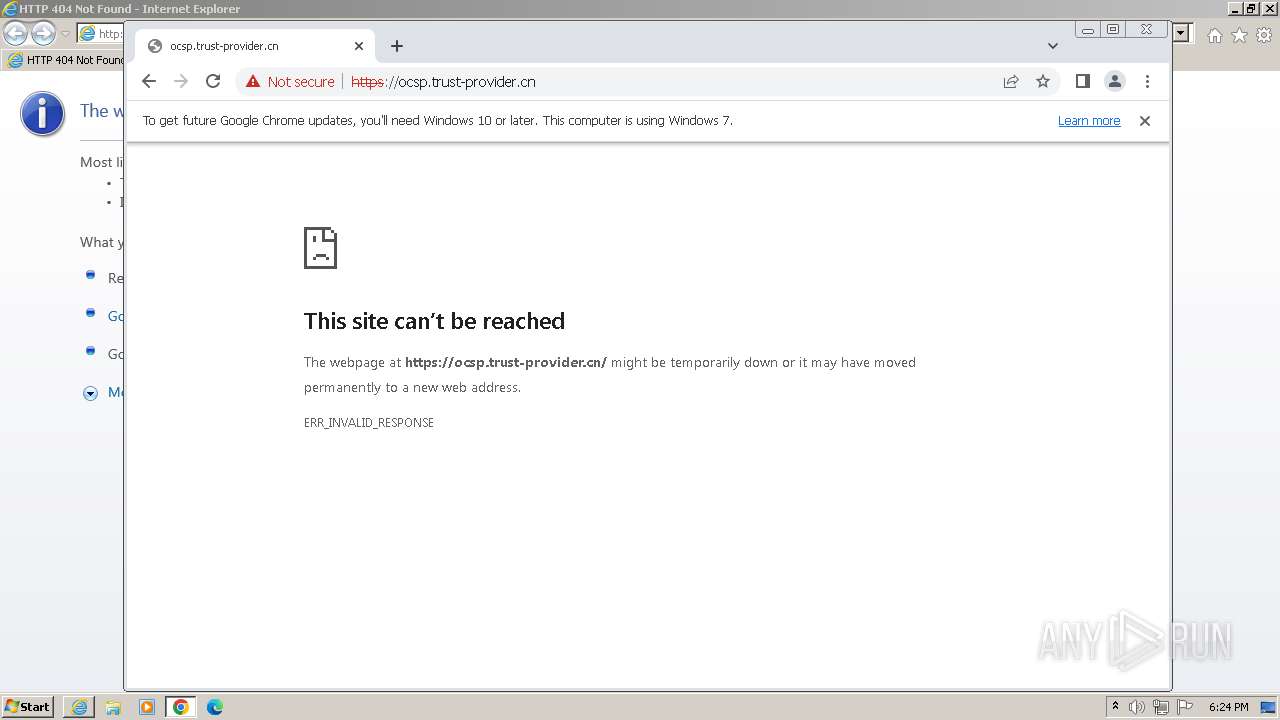Viewport: 1280px width, 720px height.
Task: Open the Chrome three-dot menu
Action: point(1147,82)
